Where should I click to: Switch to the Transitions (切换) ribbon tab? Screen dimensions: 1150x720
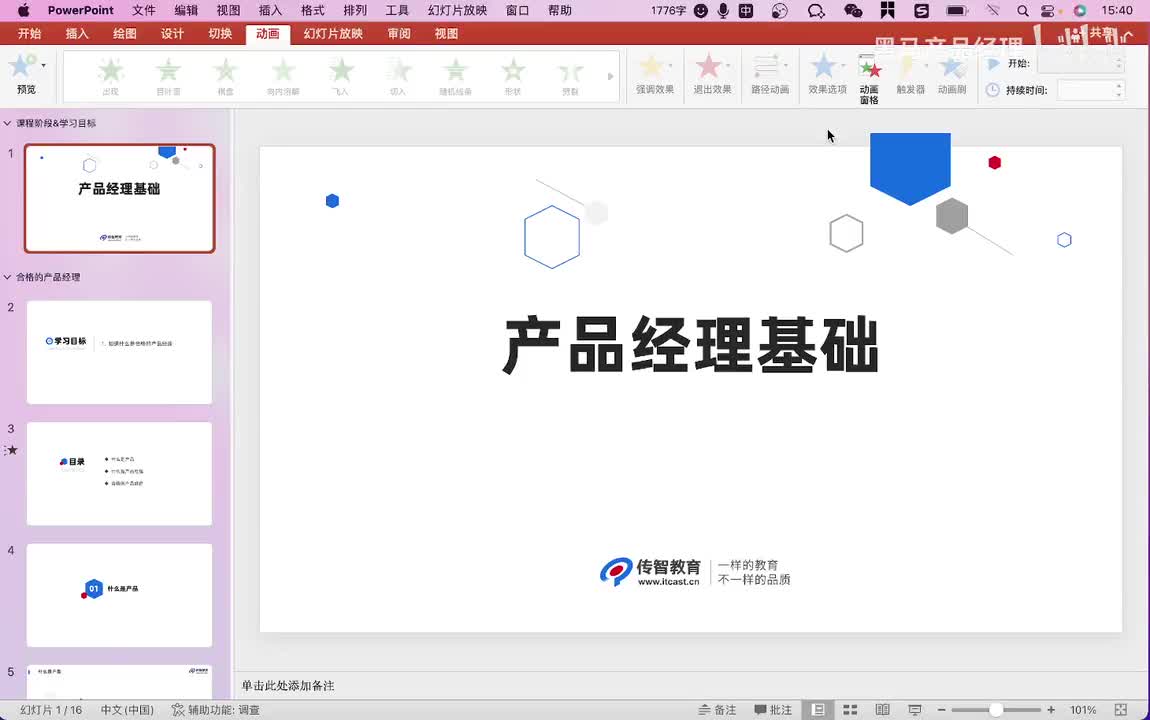pos(220,34)
